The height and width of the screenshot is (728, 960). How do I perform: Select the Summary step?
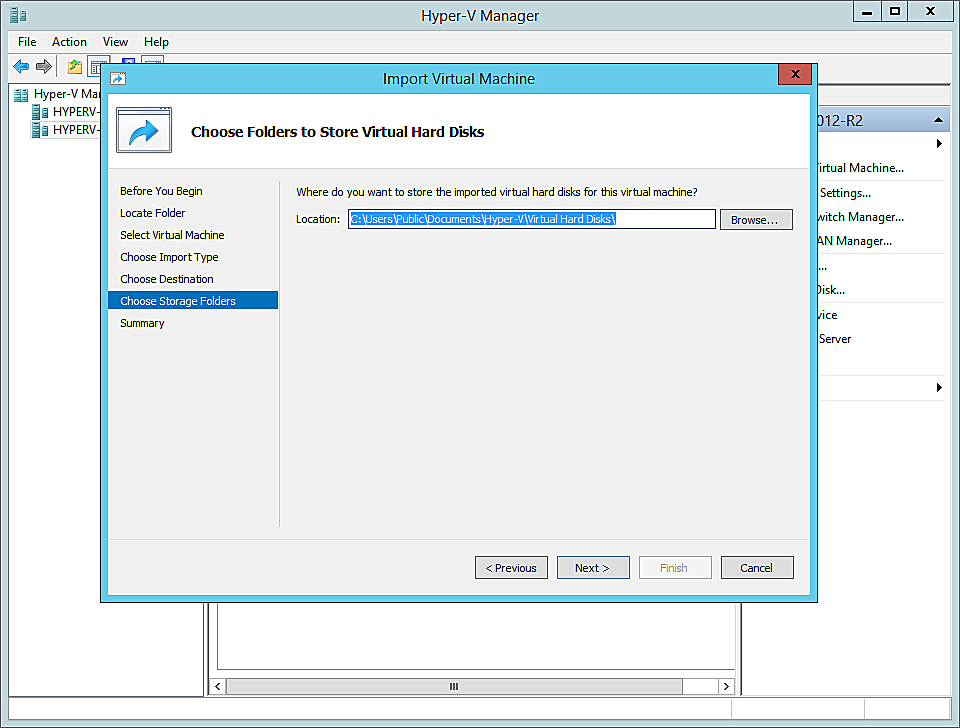142,323
